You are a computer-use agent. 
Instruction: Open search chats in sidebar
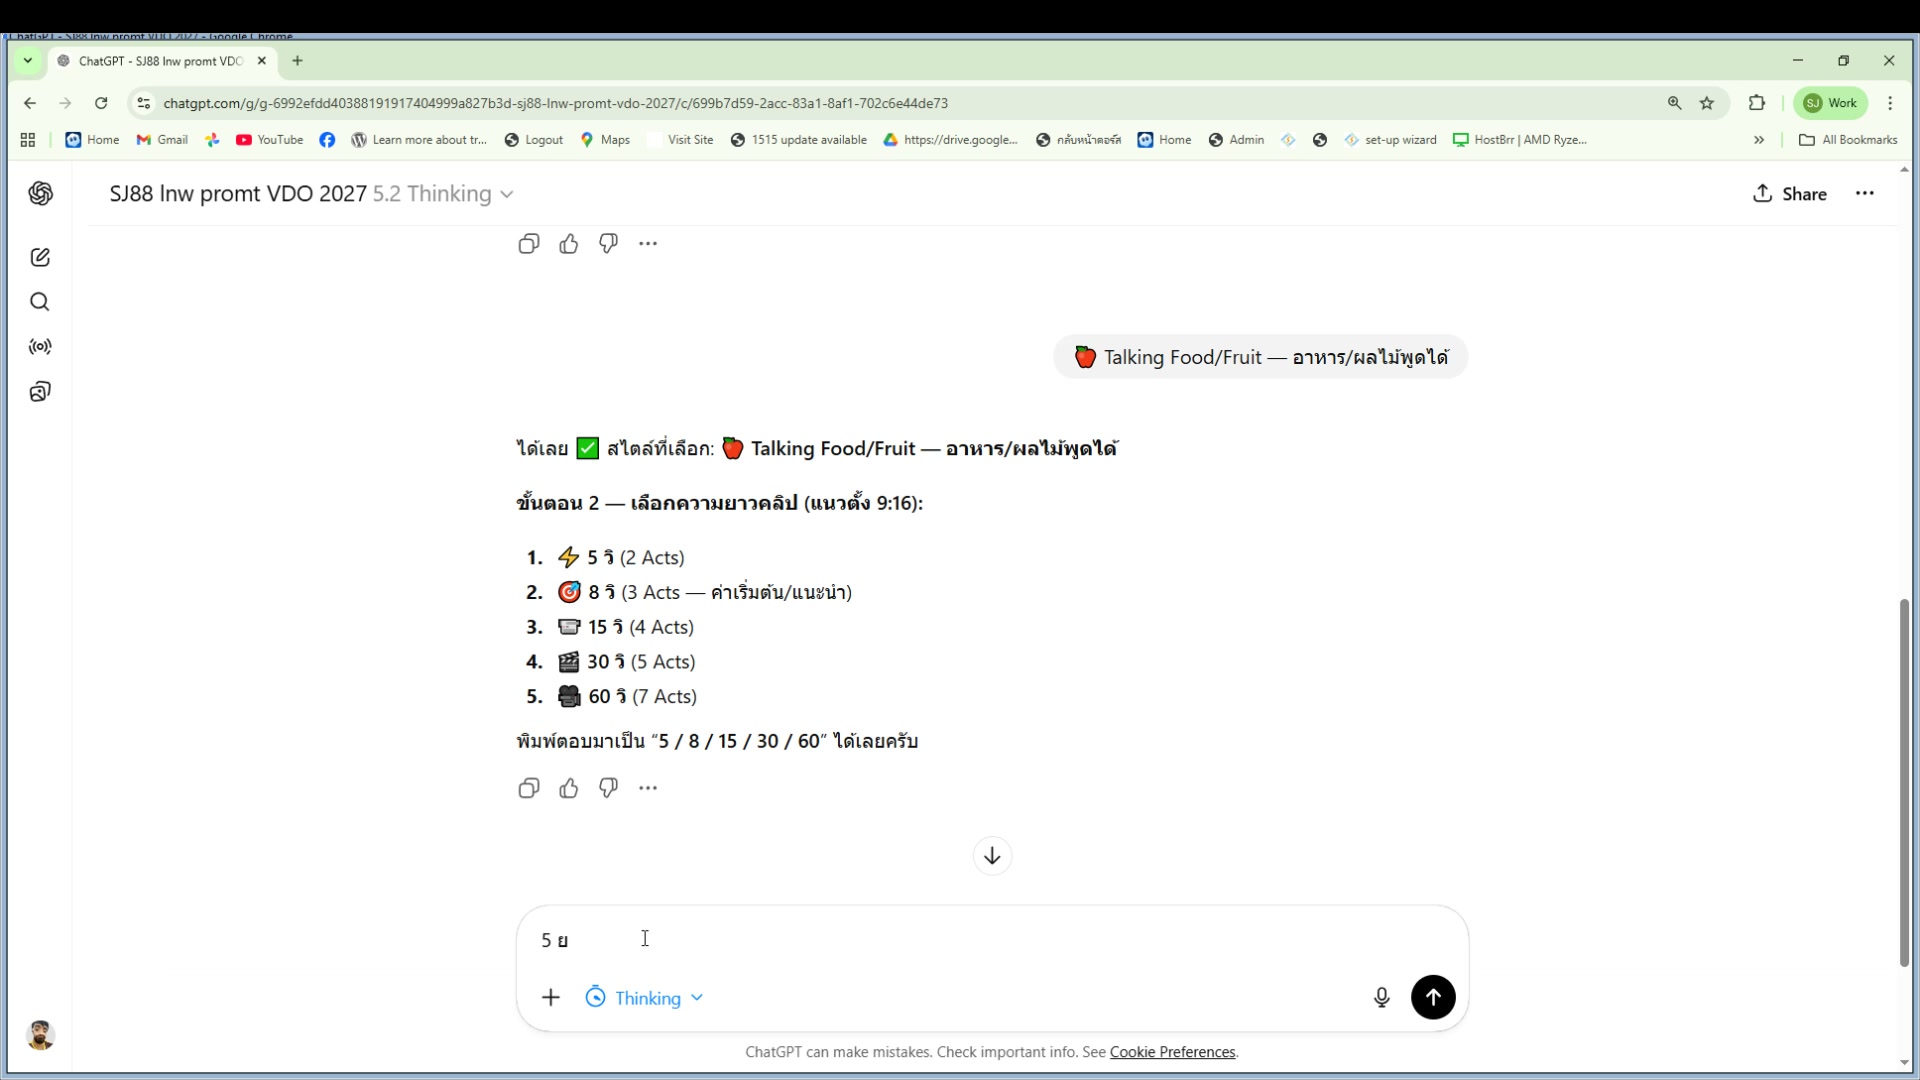pyautogui.click(x=40, y=302)
